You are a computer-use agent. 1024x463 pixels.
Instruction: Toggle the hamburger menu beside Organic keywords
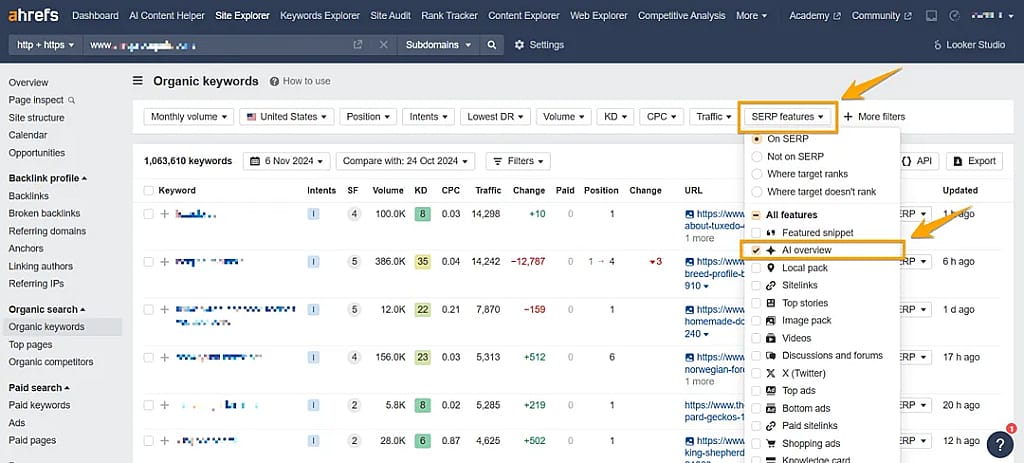(x=138, y=81)
